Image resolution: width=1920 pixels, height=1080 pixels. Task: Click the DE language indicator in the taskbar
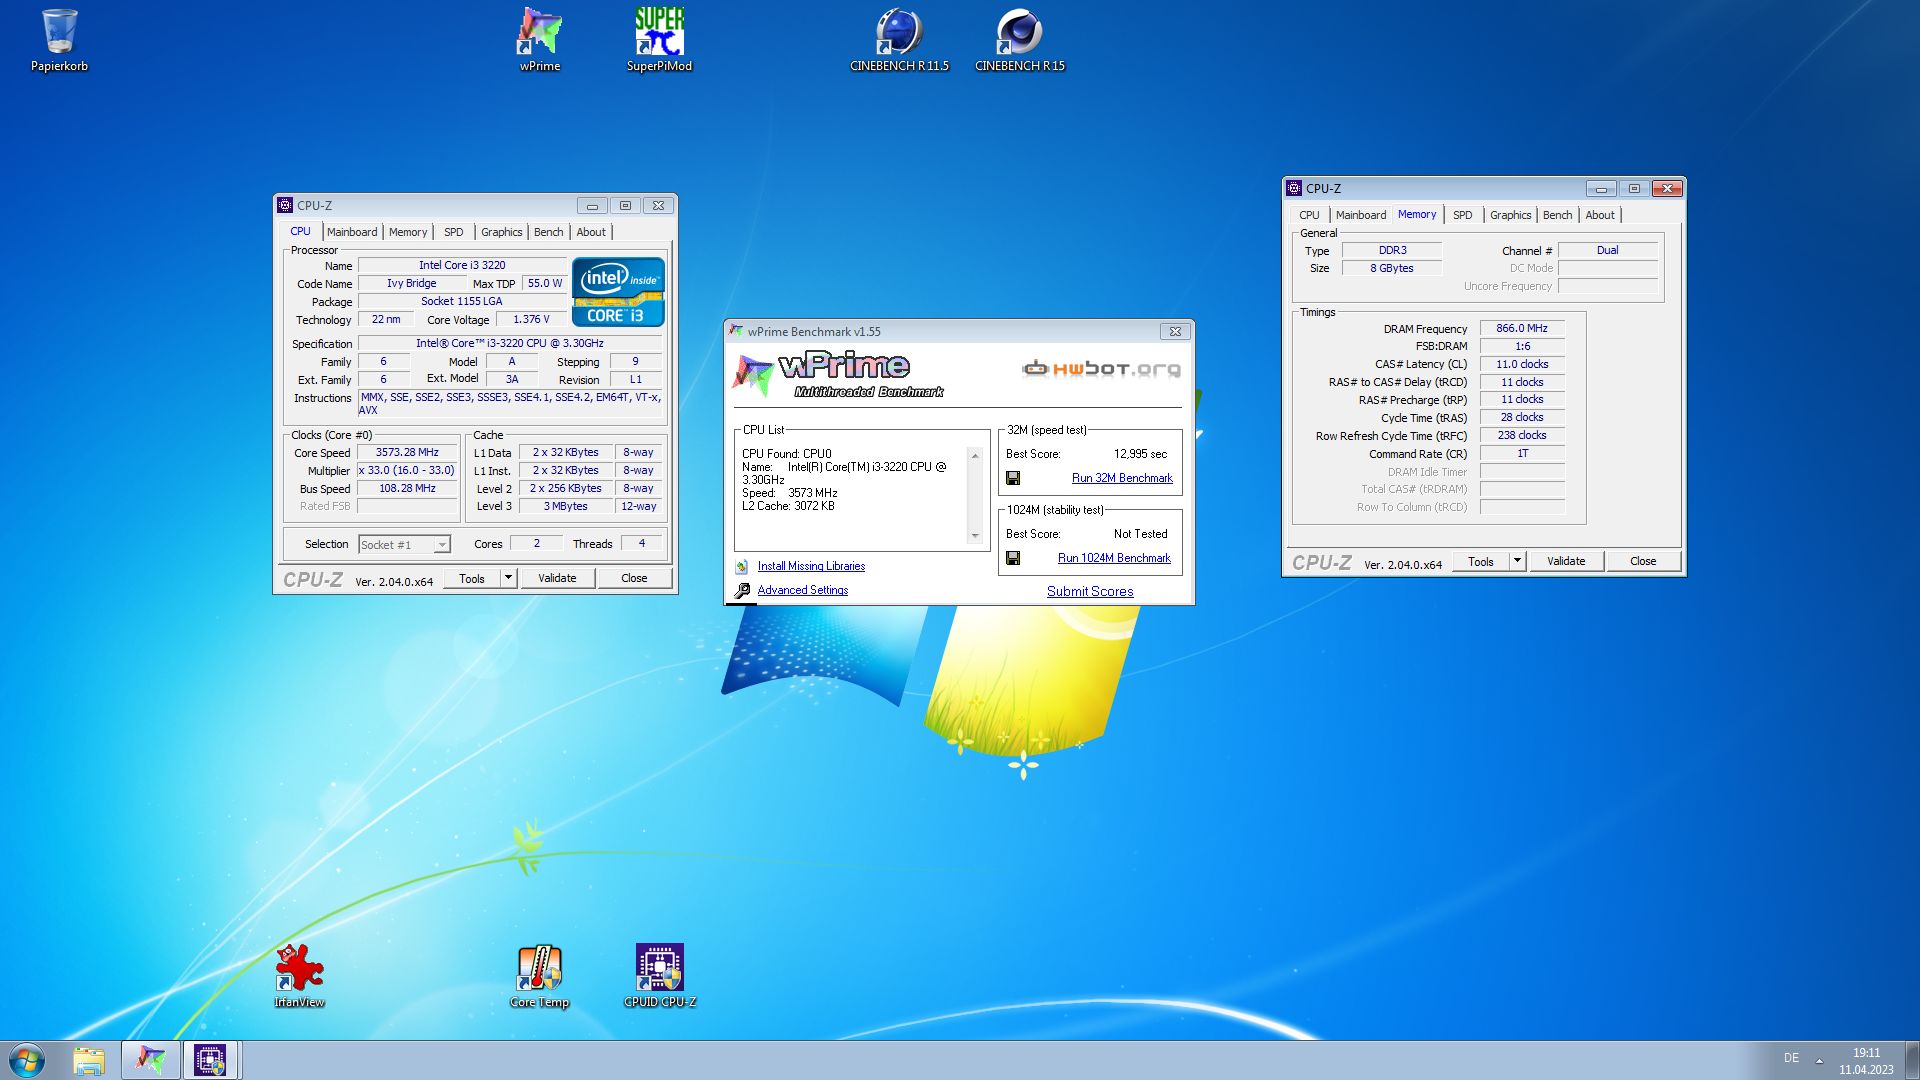click(1791, 1058)
